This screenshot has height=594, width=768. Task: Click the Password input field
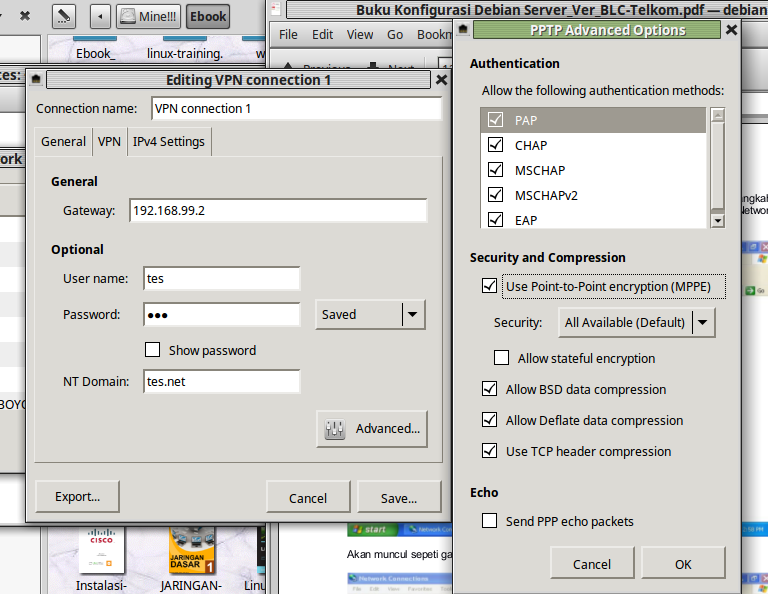pos(222,314)
